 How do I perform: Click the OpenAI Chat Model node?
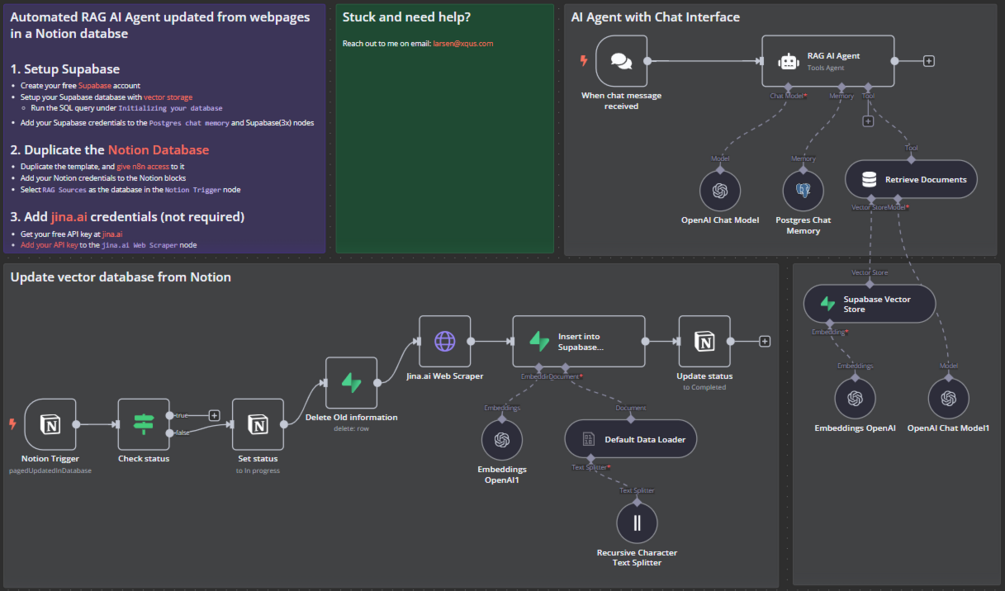(720, 190)
